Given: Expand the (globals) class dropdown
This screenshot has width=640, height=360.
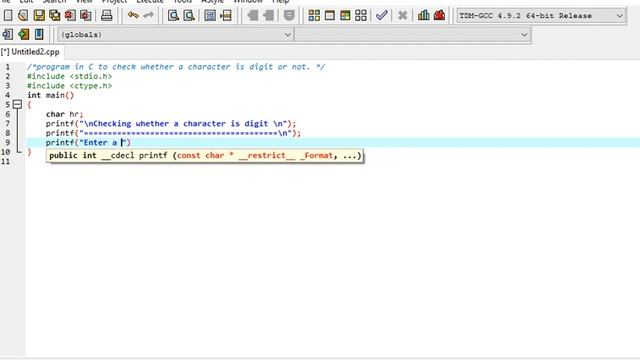Looking at the screenshot, I should (175, 35).
